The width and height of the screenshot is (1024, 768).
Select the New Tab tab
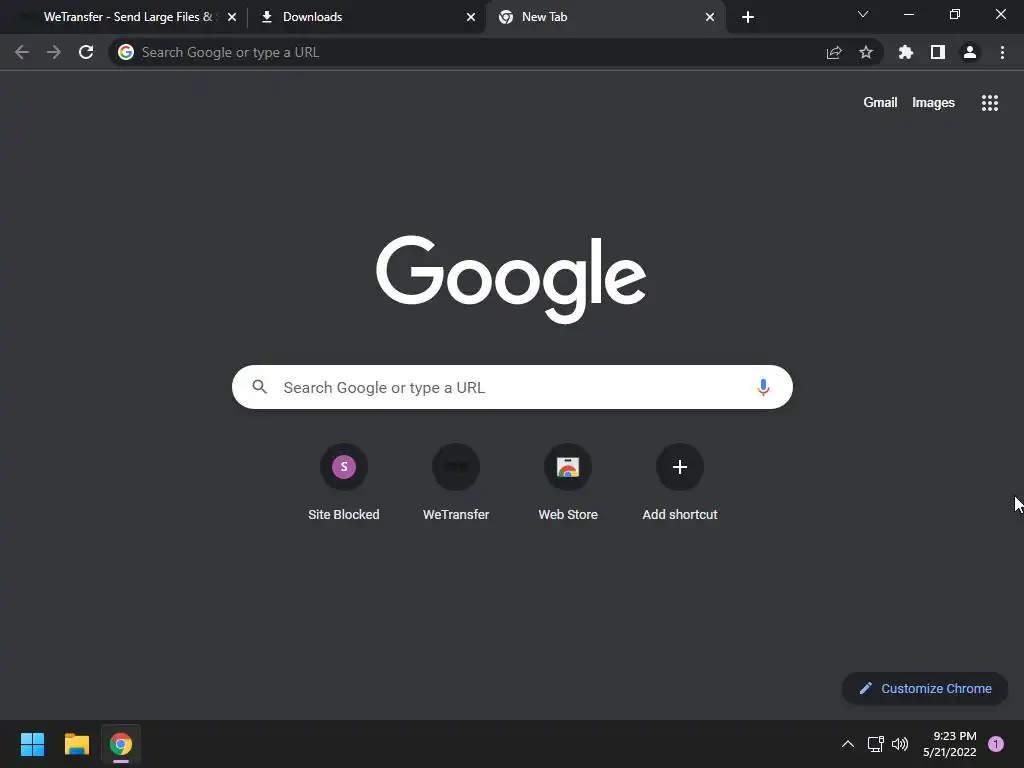coord(604,17)
